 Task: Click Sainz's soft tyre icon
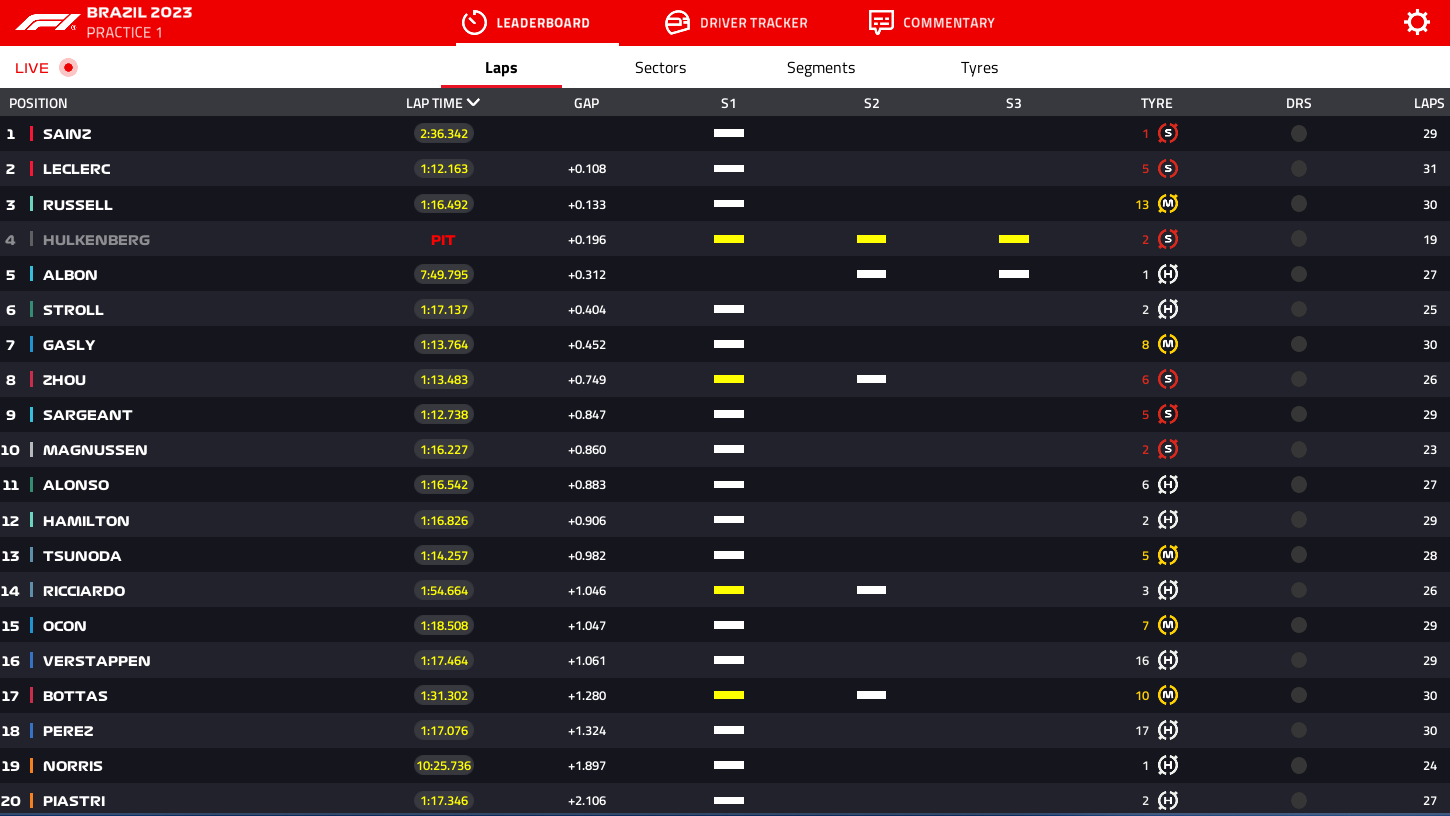coord(1167,134)
